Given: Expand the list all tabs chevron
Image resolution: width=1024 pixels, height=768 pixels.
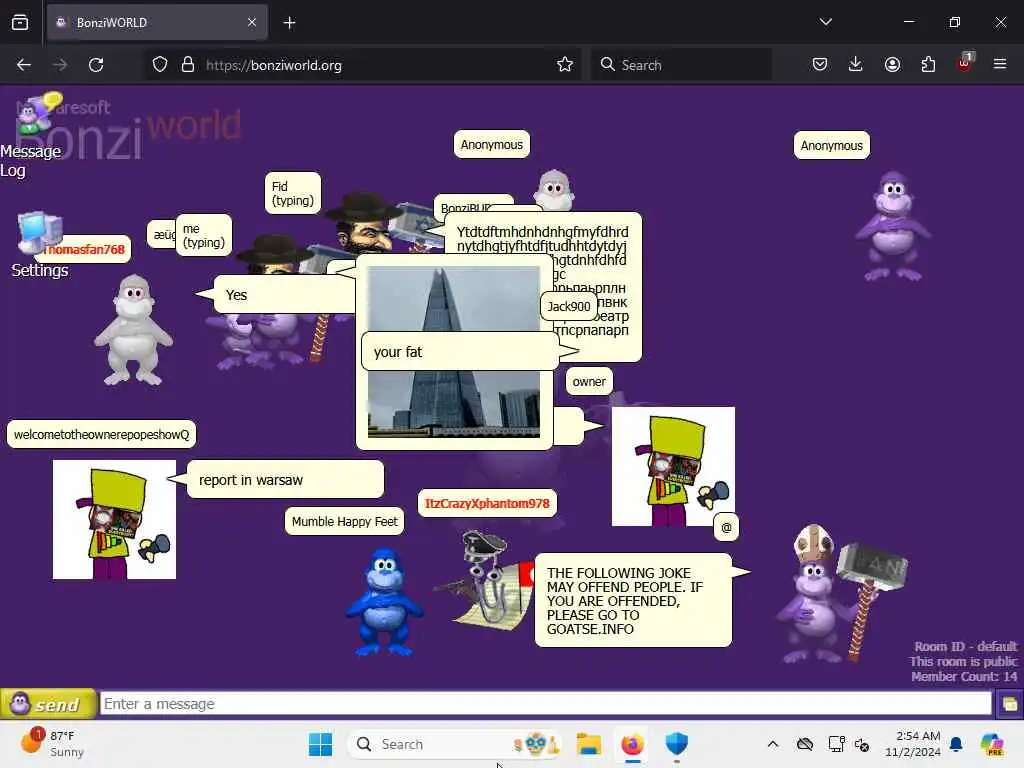Looking at the screenshot, I should click(x=825, y=22).
